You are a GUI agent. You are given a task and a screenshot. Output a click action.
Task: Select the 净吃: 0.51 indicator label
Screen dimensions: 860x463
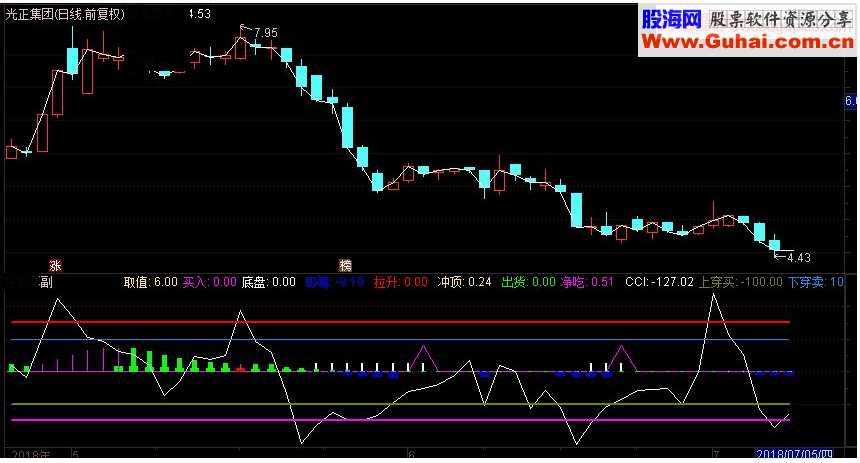(587, 282)
